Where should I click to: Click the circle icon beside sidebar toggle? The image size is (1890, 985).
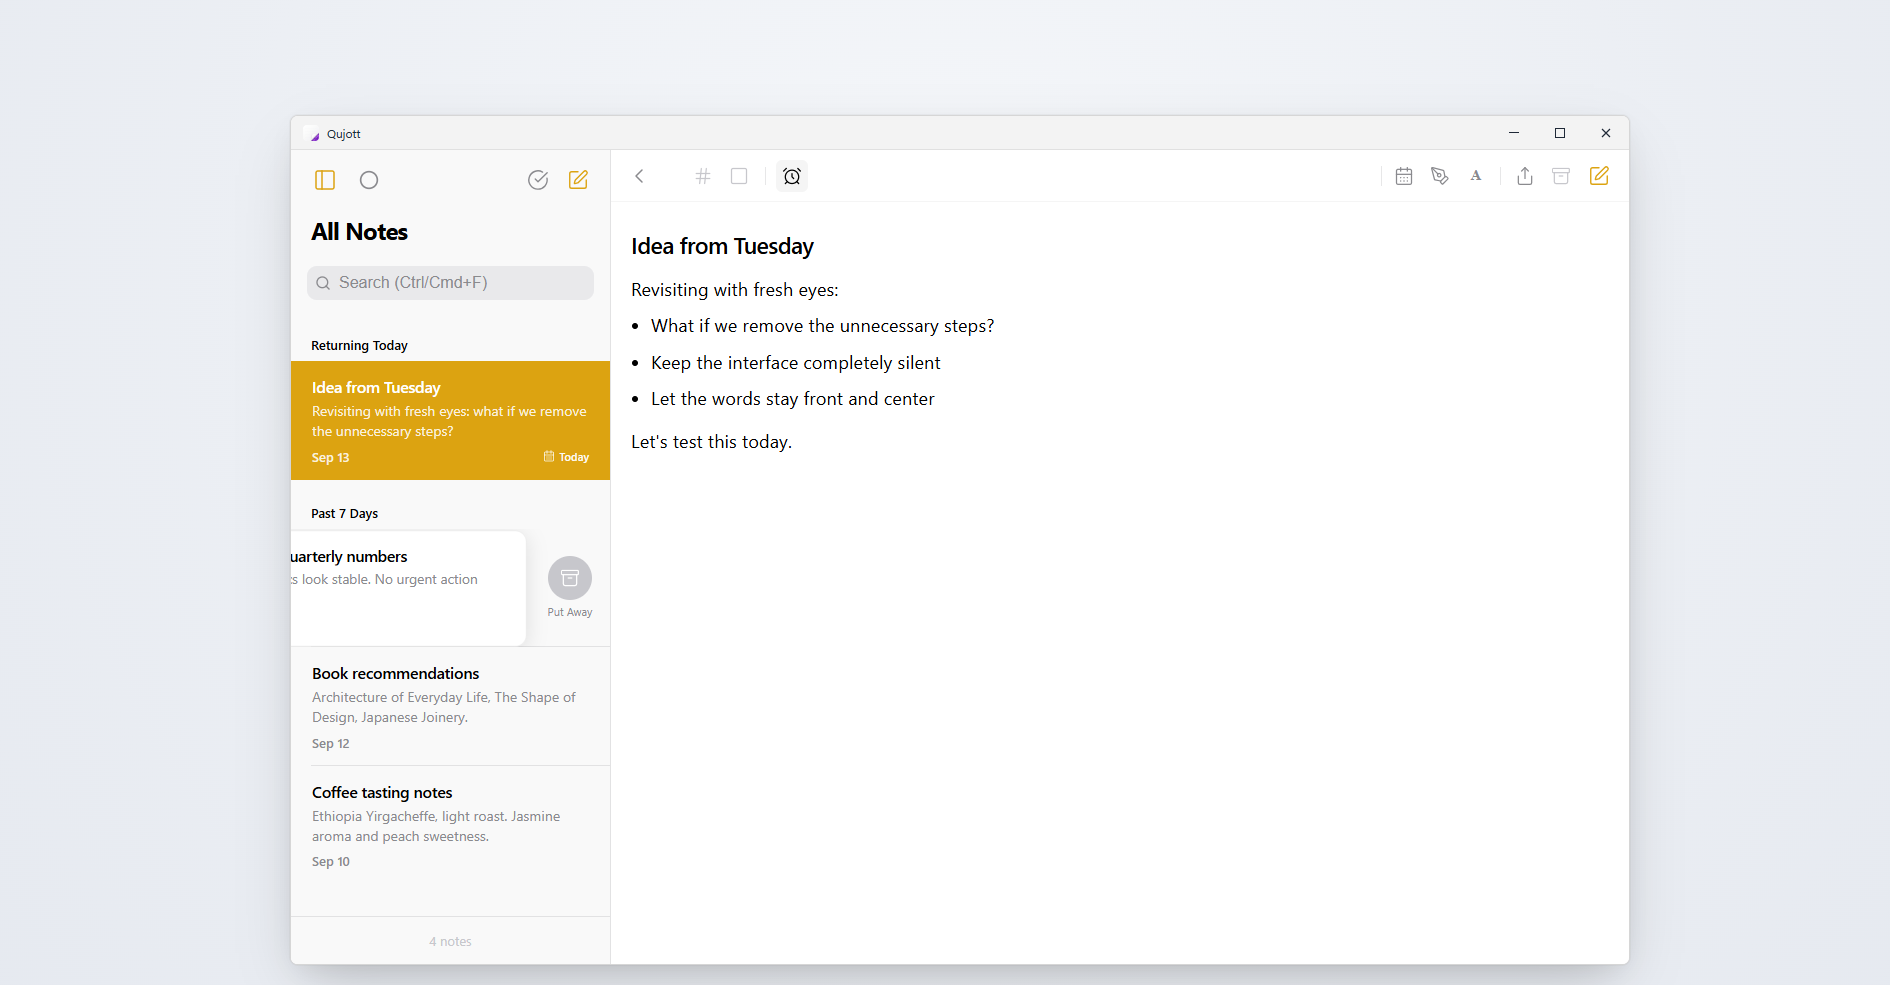point(369,180)
